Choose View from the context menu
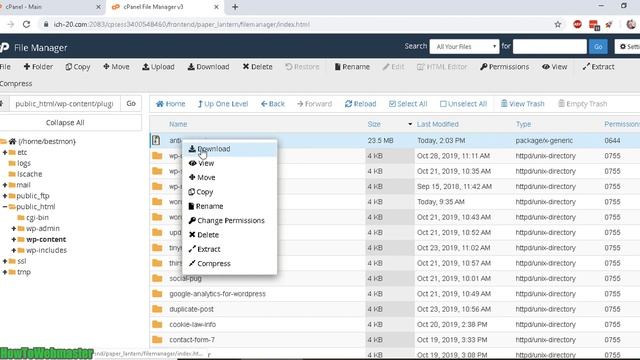This screenshot has width=640, height=360. point(229,163)
